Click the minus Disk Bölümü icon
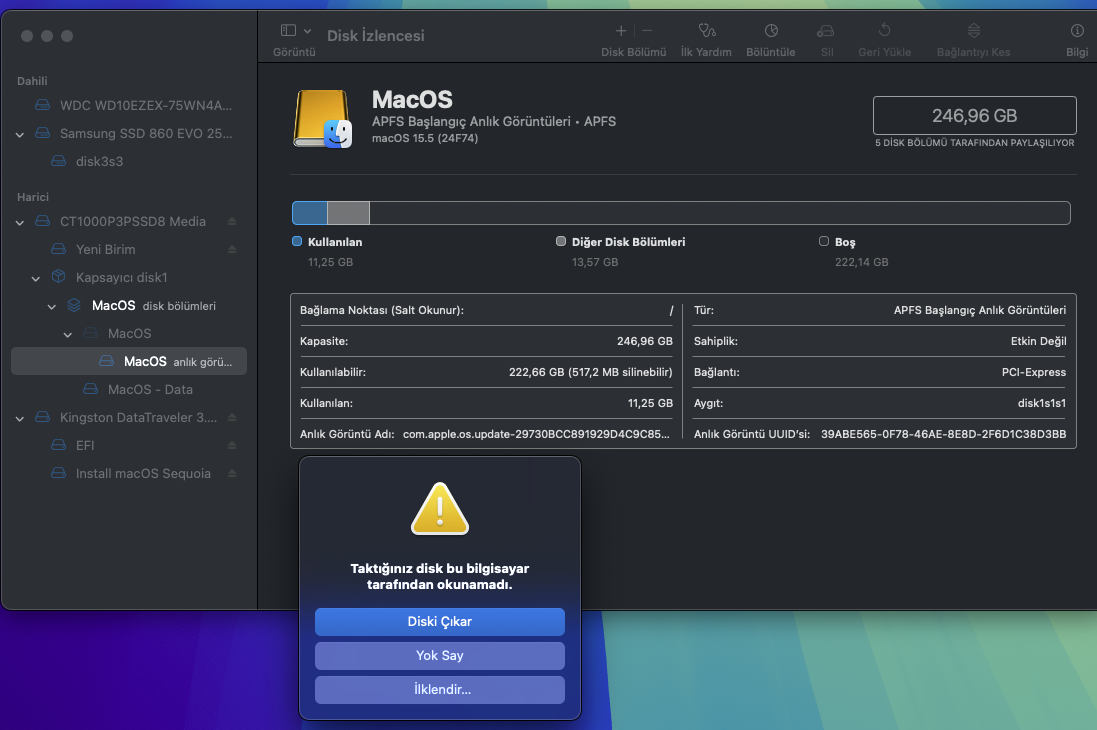 pos(647,32)
